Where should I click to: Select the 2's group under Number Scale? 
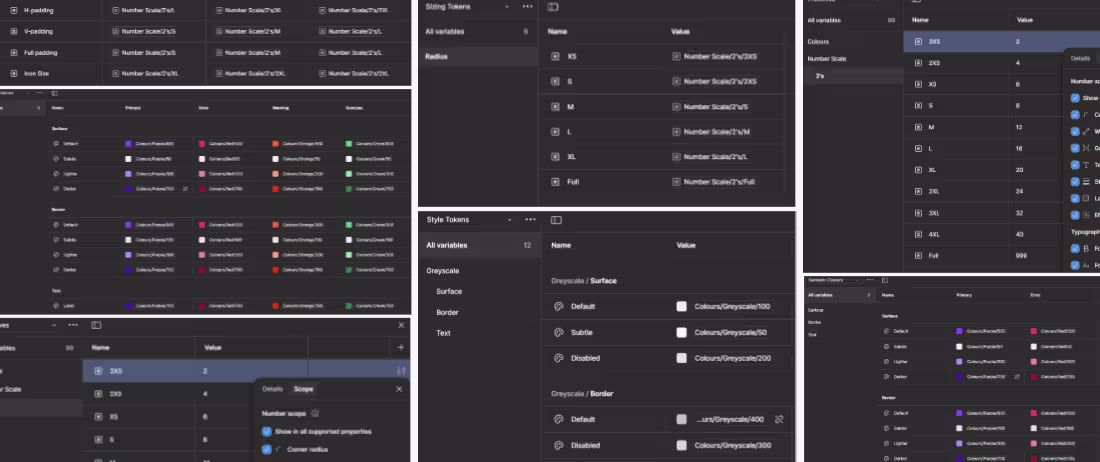click(819, 76)
